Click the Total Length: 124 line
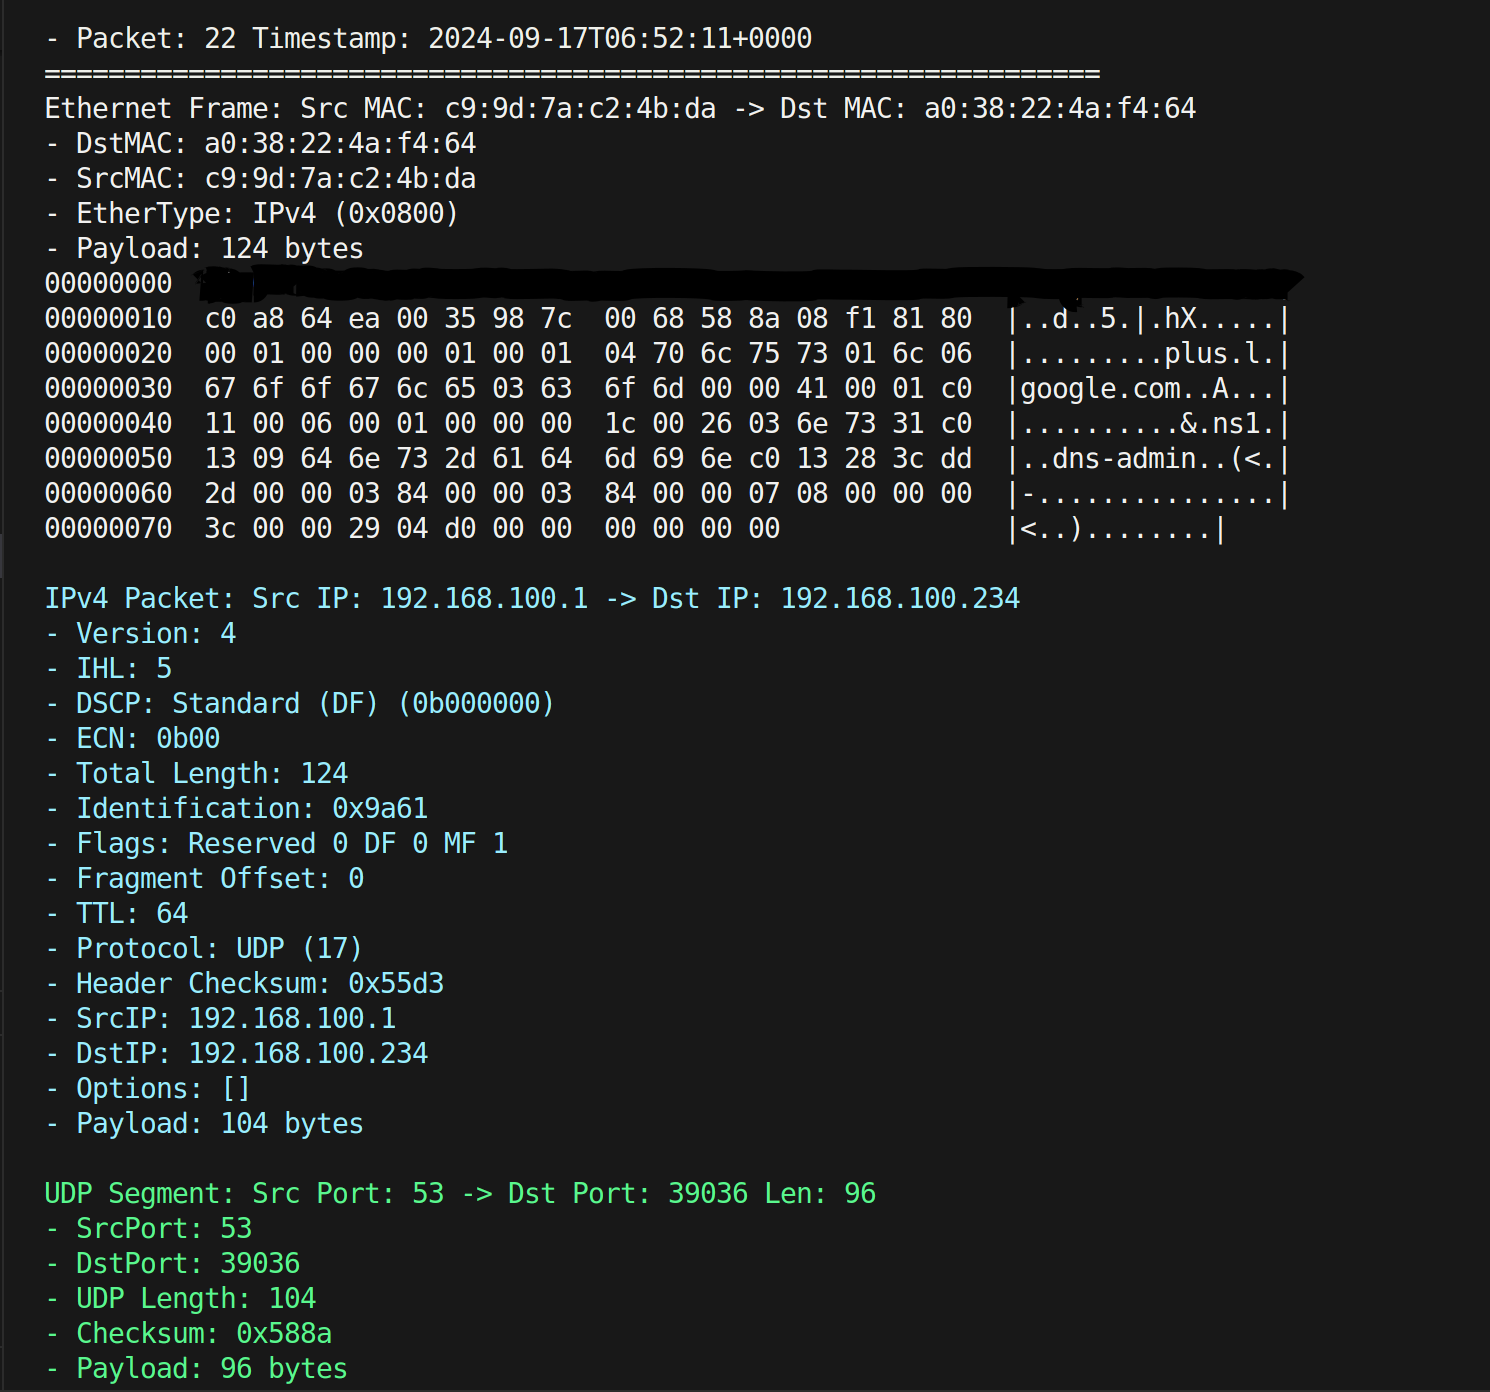Image resolution: width=1490 pixels, height=1392 pixels. (197, 774)
